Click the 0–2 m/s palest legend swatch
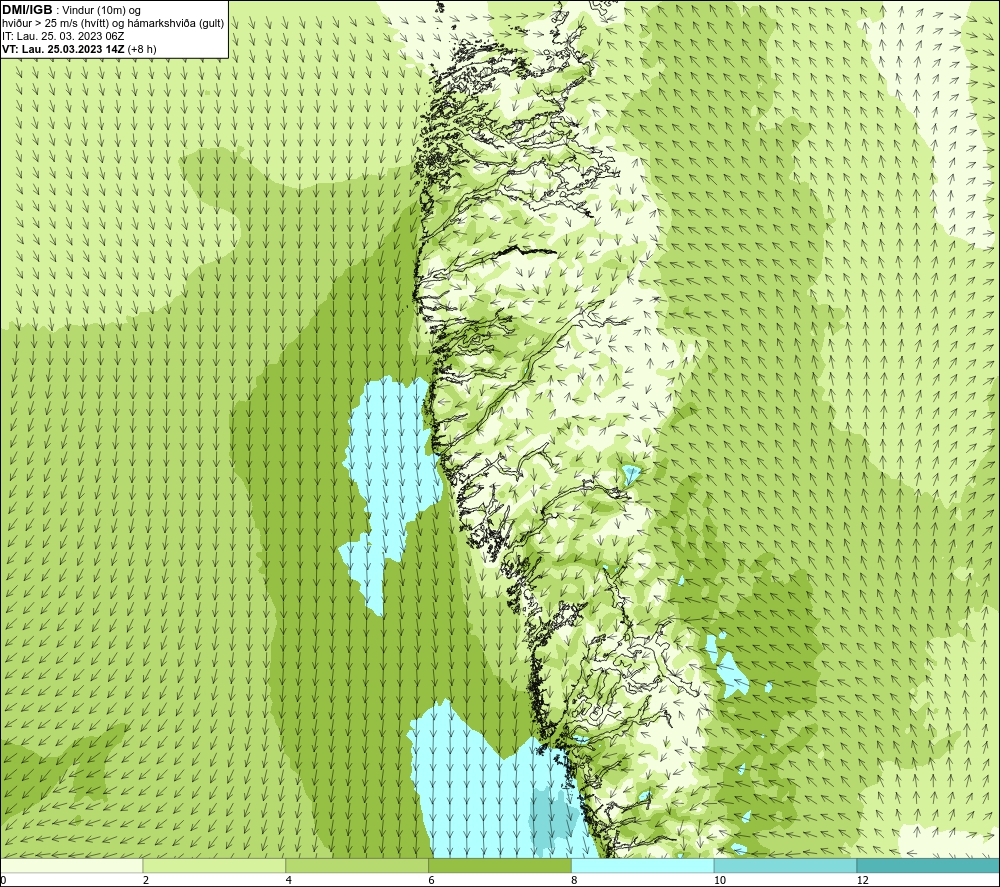Image resolution: width=1000 pixels, height=887 pixels. tap(71, 865)
